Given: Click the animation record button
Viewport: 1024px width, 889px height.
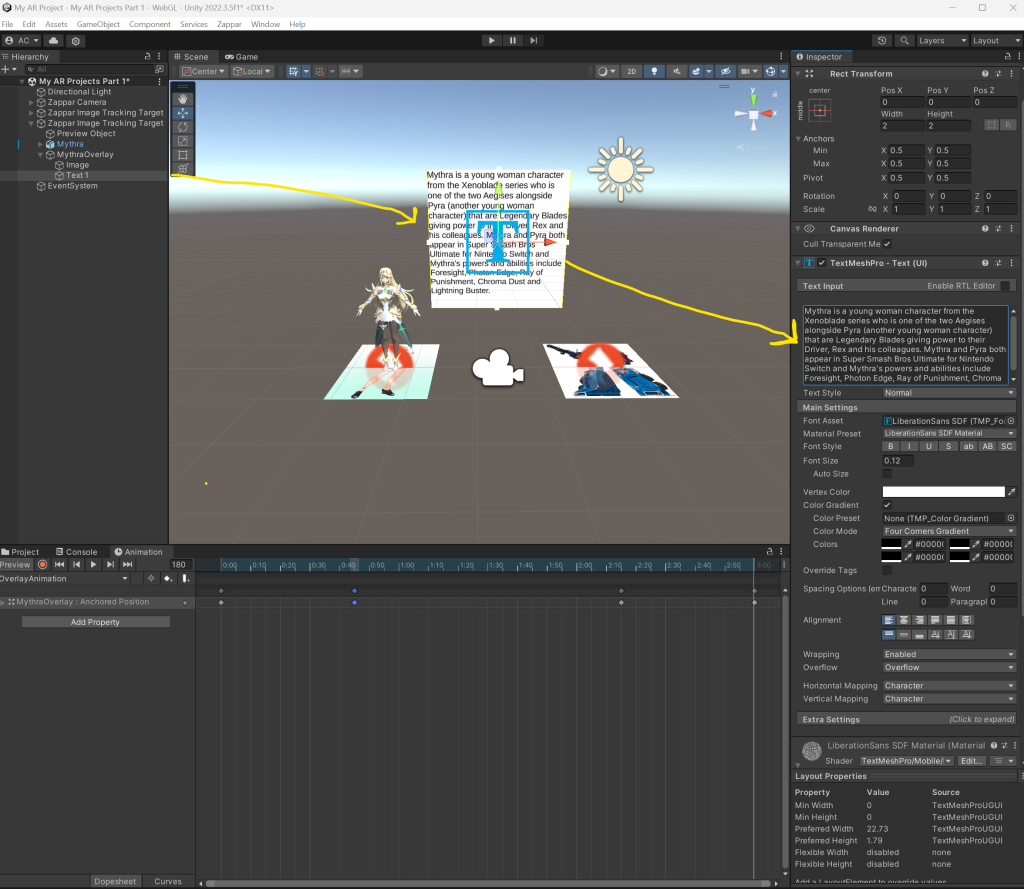Looking at the screenshot, I should click(x=42, y=565).
